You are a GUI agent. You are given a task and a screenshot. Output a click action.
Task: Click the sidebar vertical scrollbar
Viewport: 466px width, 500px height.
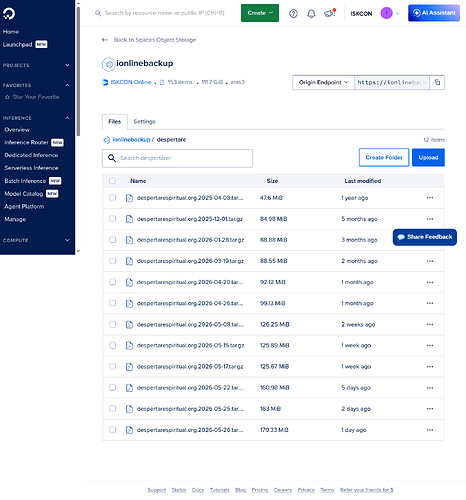[x=78, y=72]
